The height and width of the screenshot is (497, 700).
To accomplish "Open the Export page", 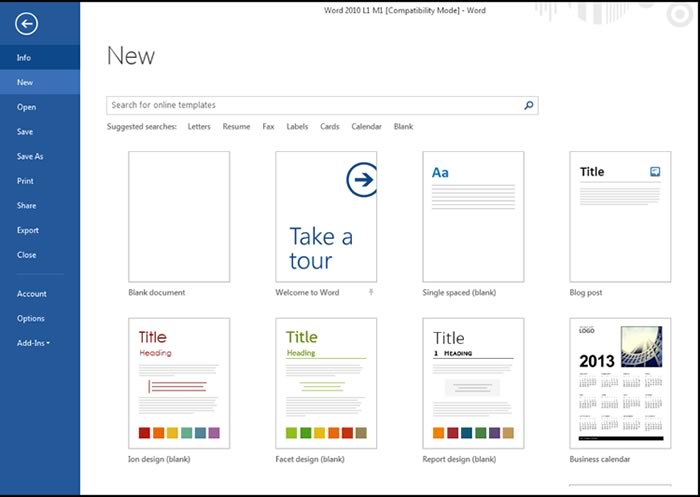I will 28,230.
